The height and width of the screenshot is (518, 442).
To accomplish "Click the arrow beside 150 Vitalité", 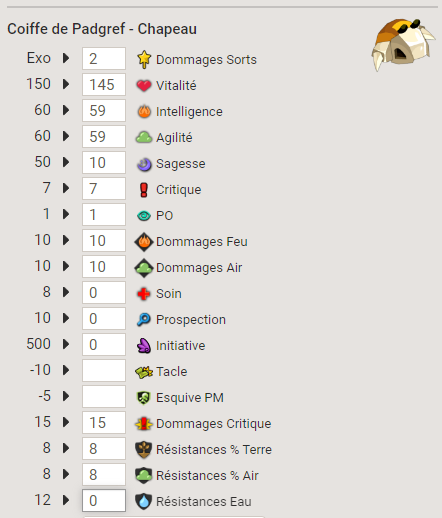I will (x=66, y=84).
